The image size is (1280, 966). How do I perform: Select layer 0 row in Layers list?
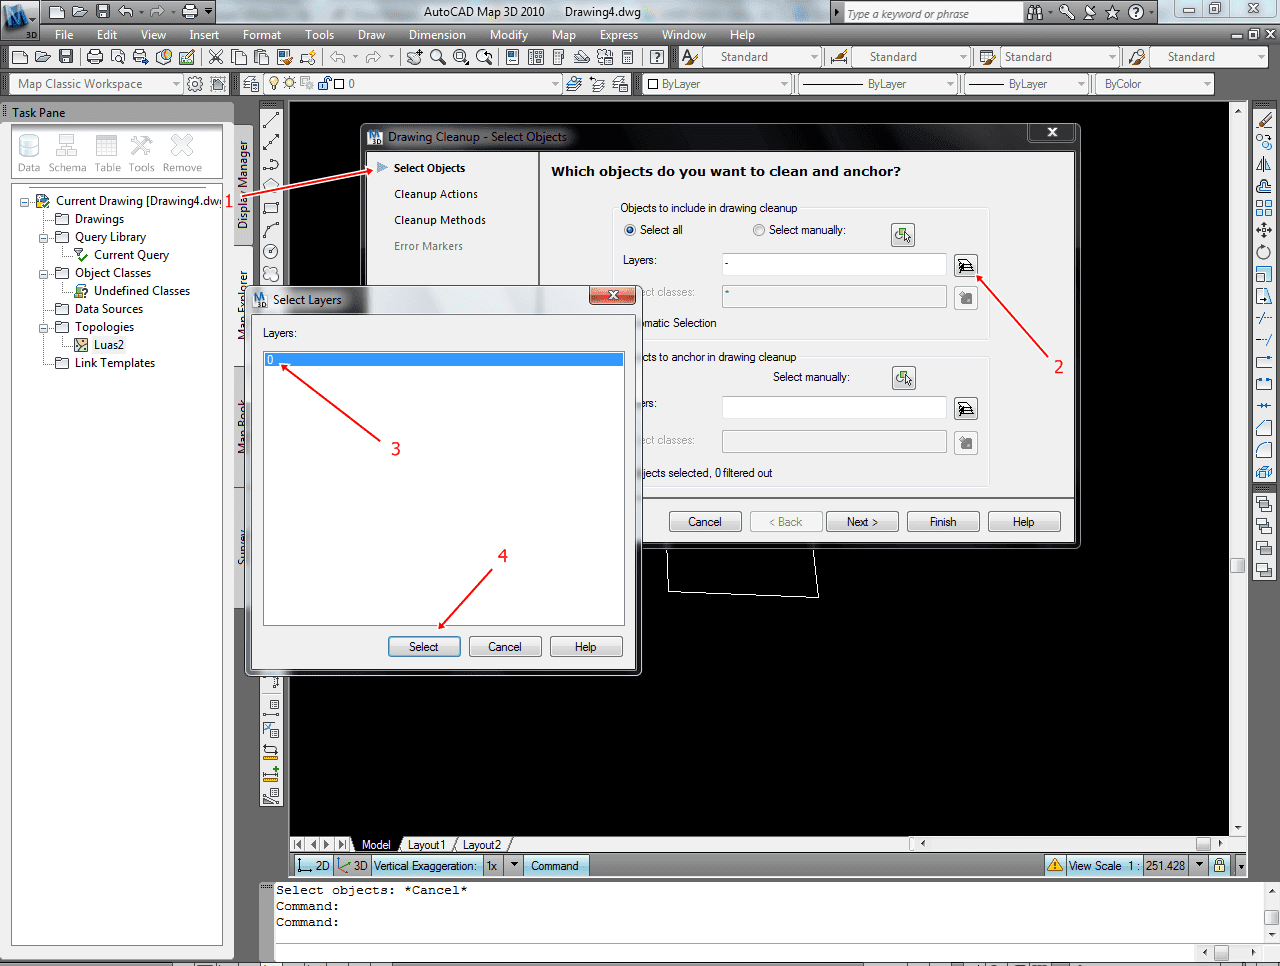pyautogui.click(x=444, y=360)
